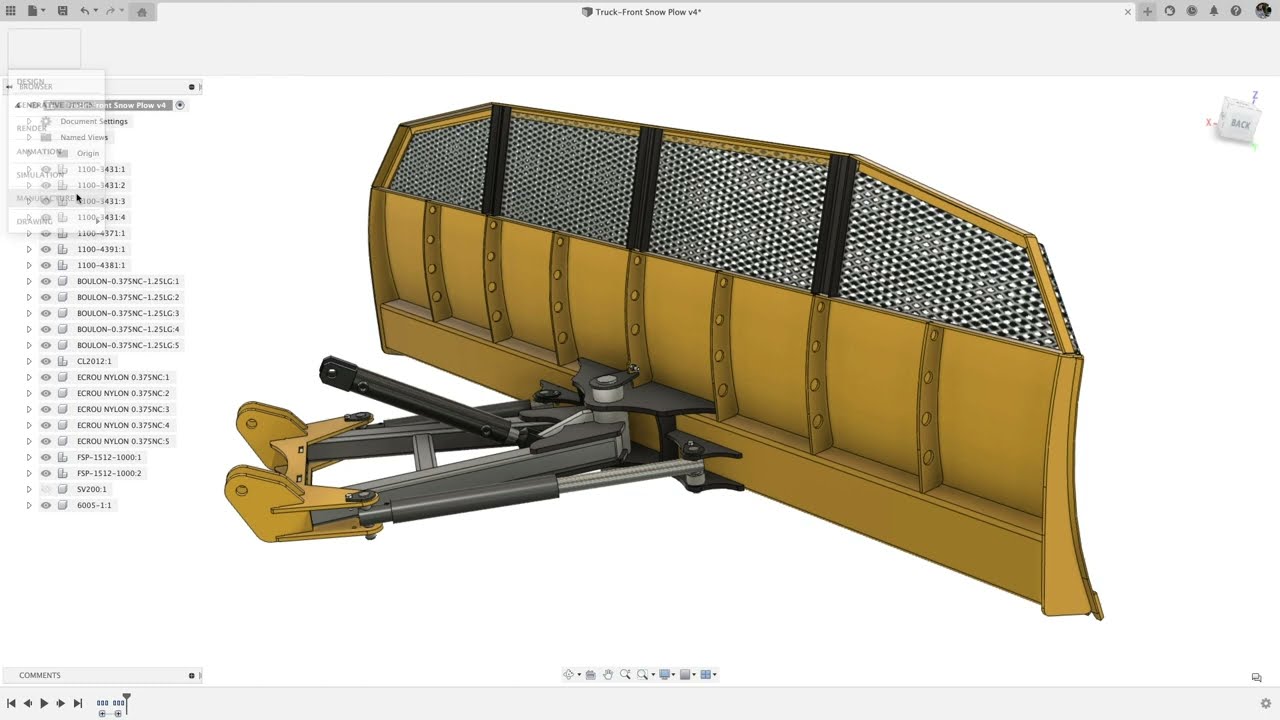Expand the Comments panel options dot
This screenshot has height=720, width=1280.
pyautogui.click(x=191, y=675)
